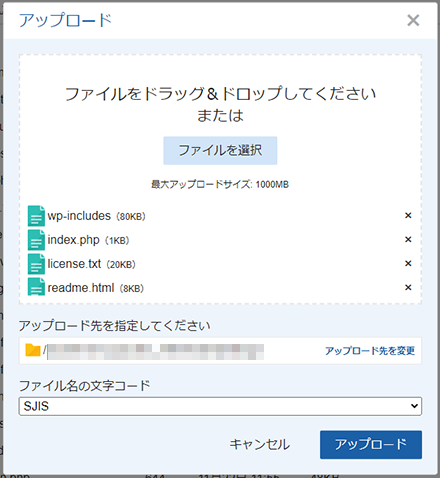440x478 pixels.
Task: Click アップロード先を変更 link
Action: 370,351
